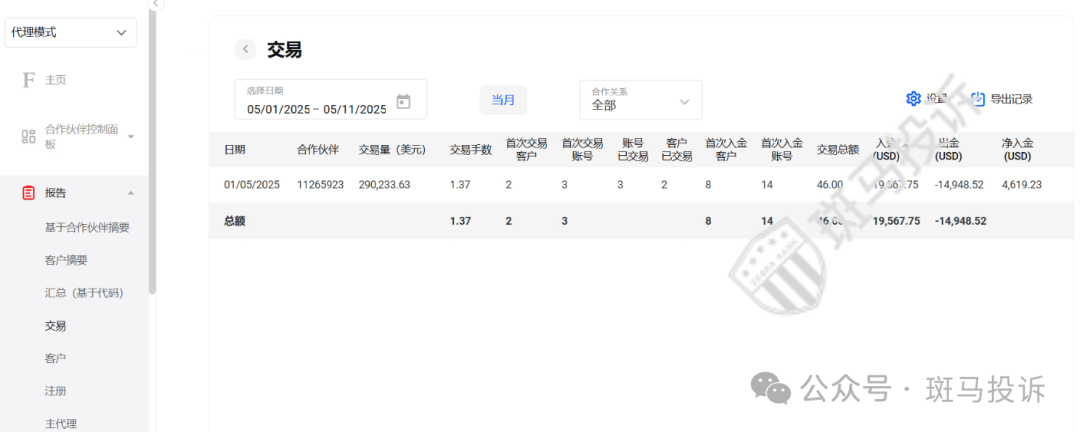Click the 交易量（美元） column header

point(393,150)
